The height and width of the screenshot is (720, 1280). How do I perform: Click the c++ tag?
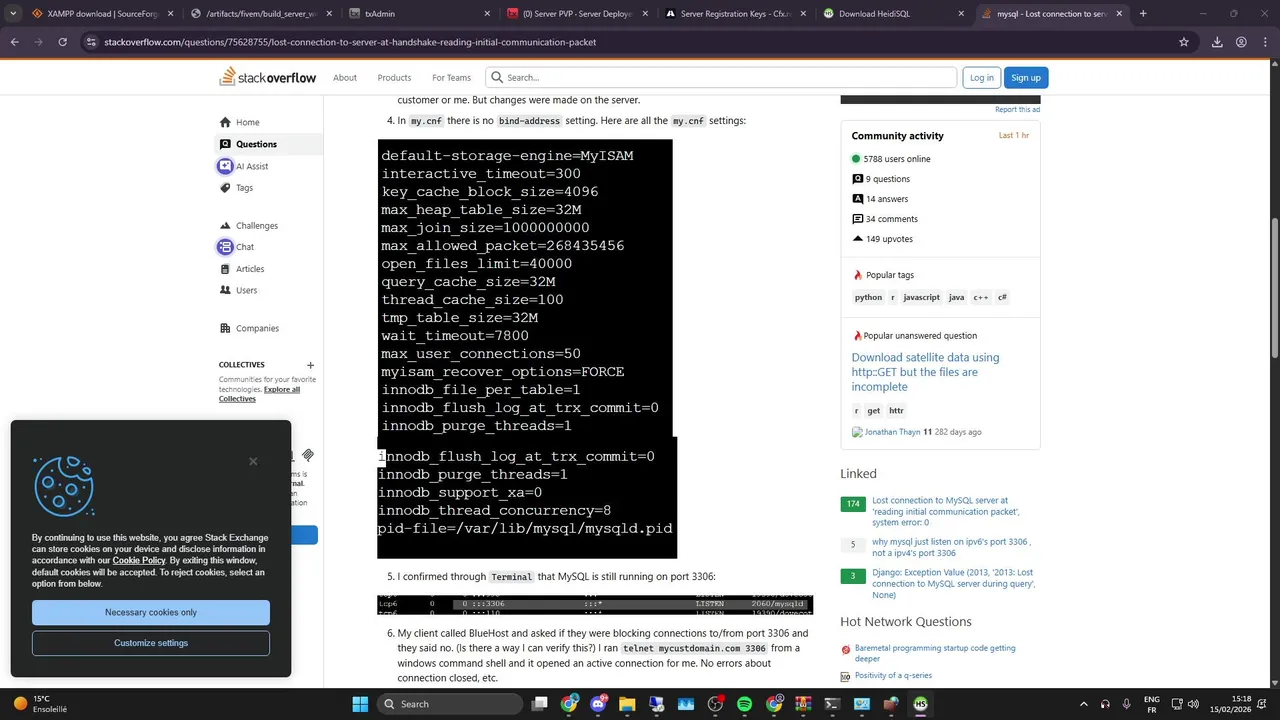click(x=980, y=297)
